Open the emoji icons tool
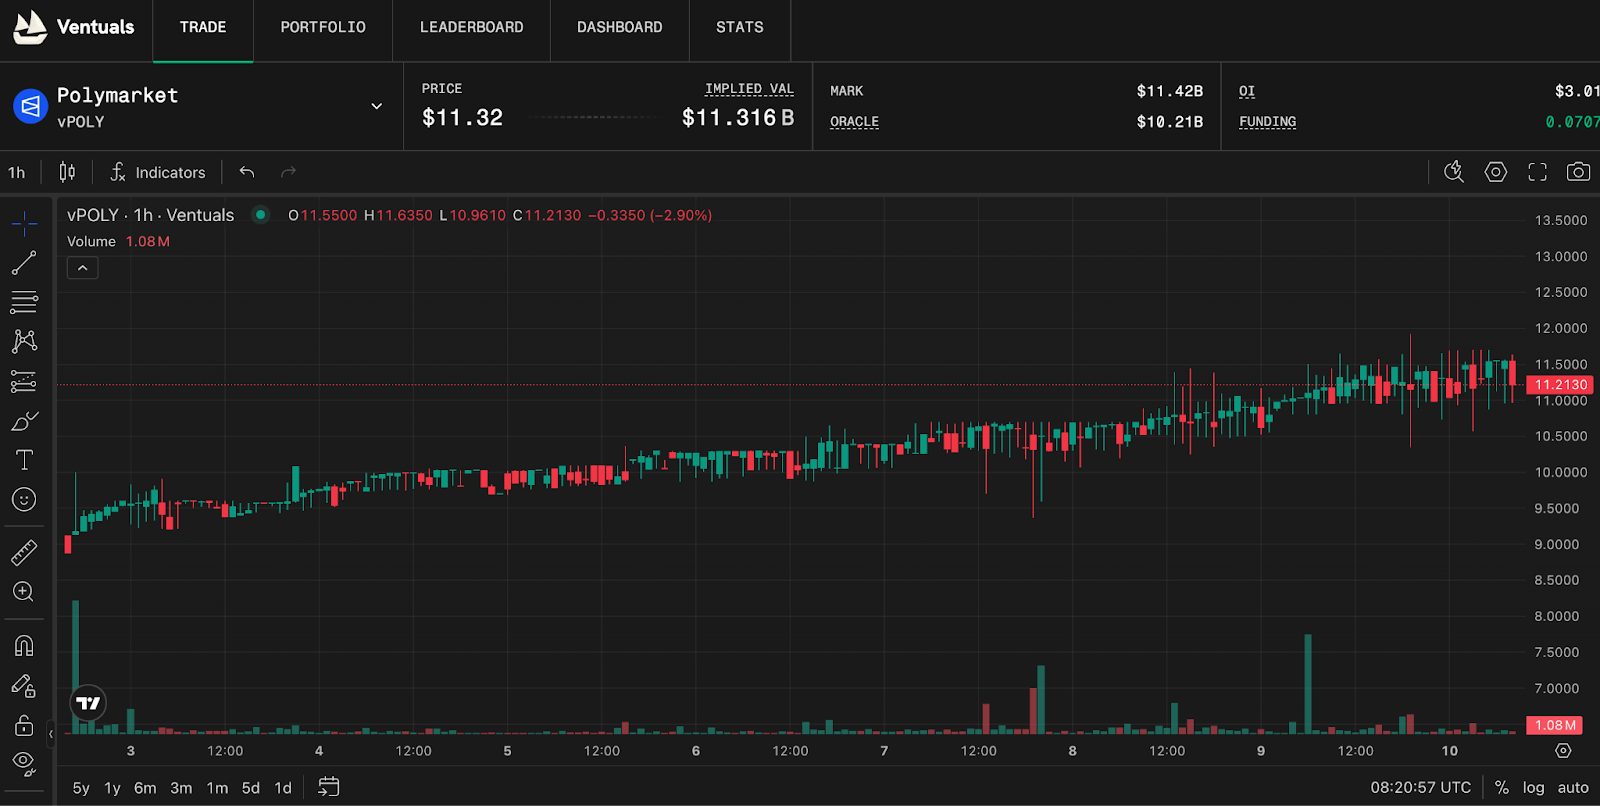The image size is (1600, 806). (24, 500)
